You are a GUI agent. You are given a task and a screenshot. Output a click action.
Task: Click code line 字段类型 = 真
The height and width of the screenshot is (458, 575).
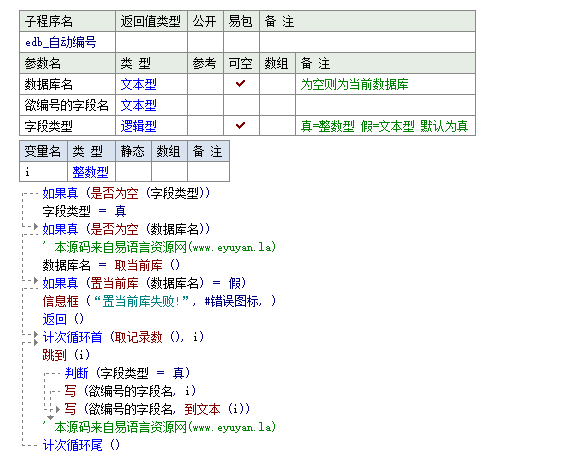[84, 211]
